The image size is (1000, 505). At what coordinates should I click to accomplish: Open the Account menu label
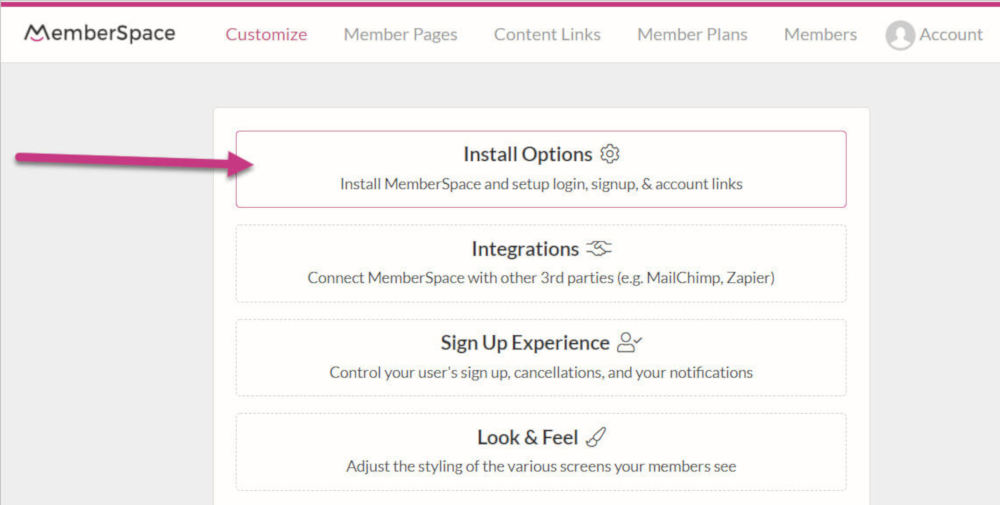pos(950,34)
